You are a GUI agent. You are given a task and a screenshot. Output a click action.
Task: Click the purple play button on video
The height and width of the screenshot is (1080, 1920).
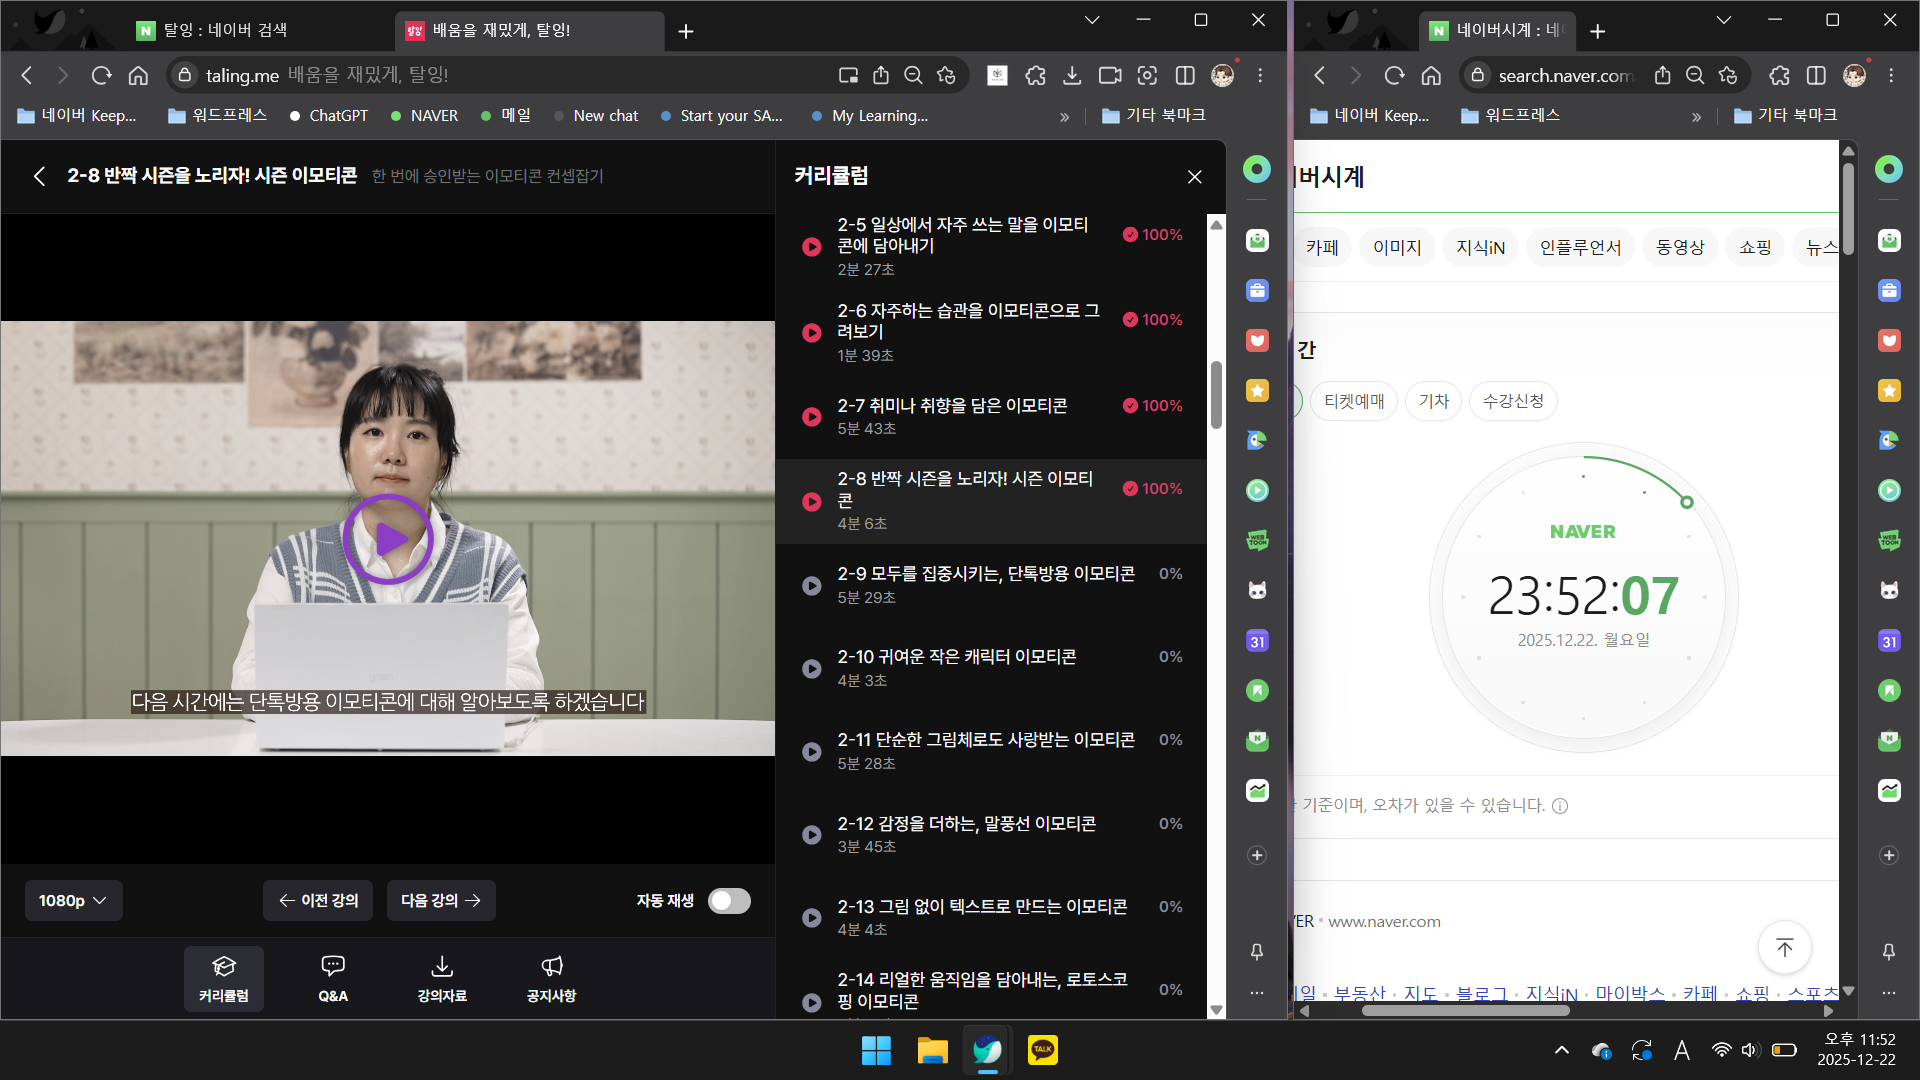tap(388, 539)
